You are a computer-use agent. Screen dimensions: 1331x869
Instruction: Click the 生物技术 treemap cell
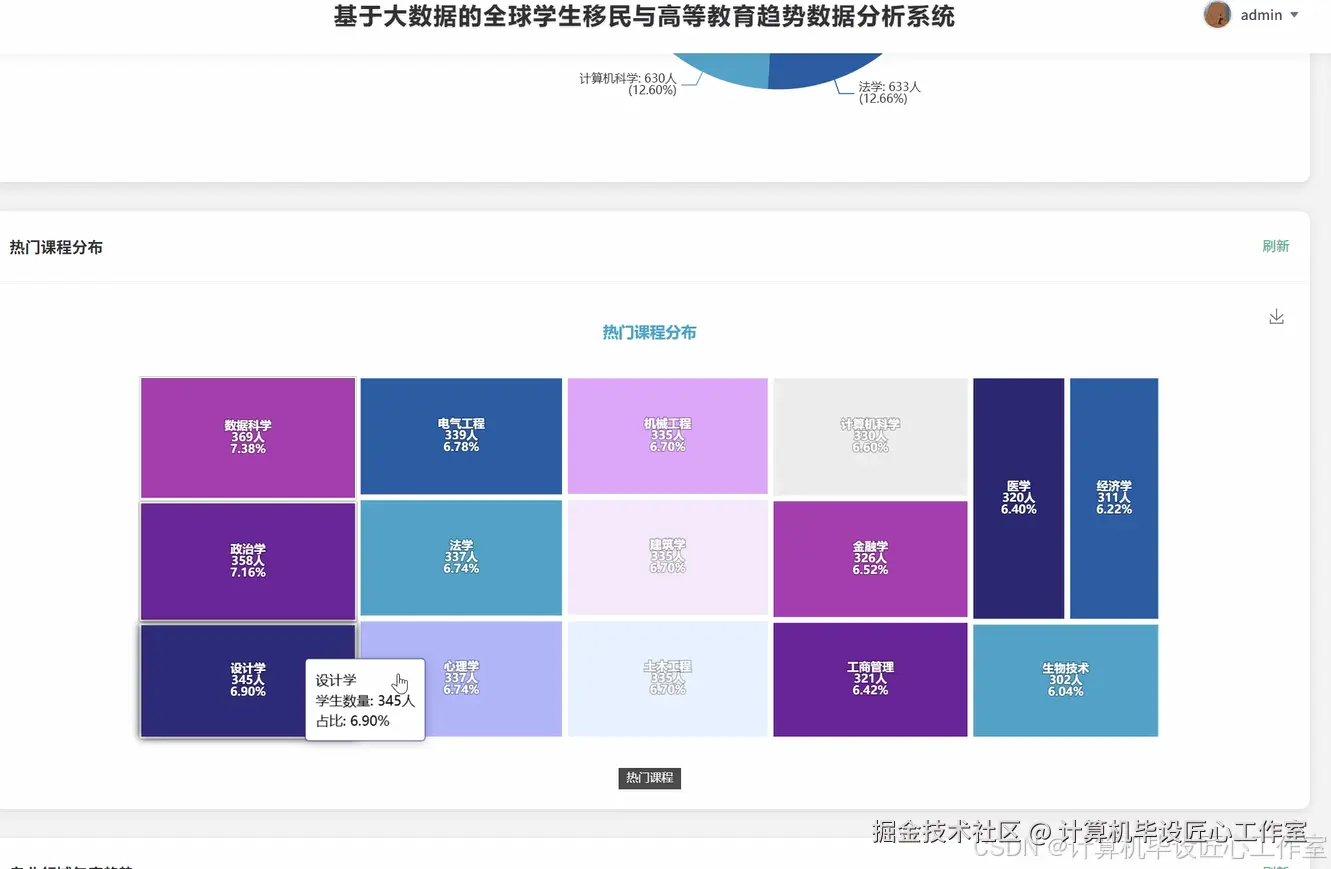tap(1065, 679)
